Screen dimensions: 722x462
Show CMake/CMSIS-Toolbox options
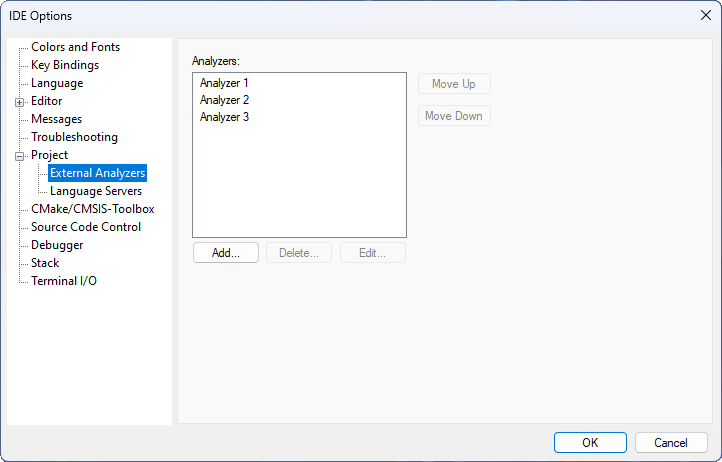pyautogui.click(x=92, y=209)
